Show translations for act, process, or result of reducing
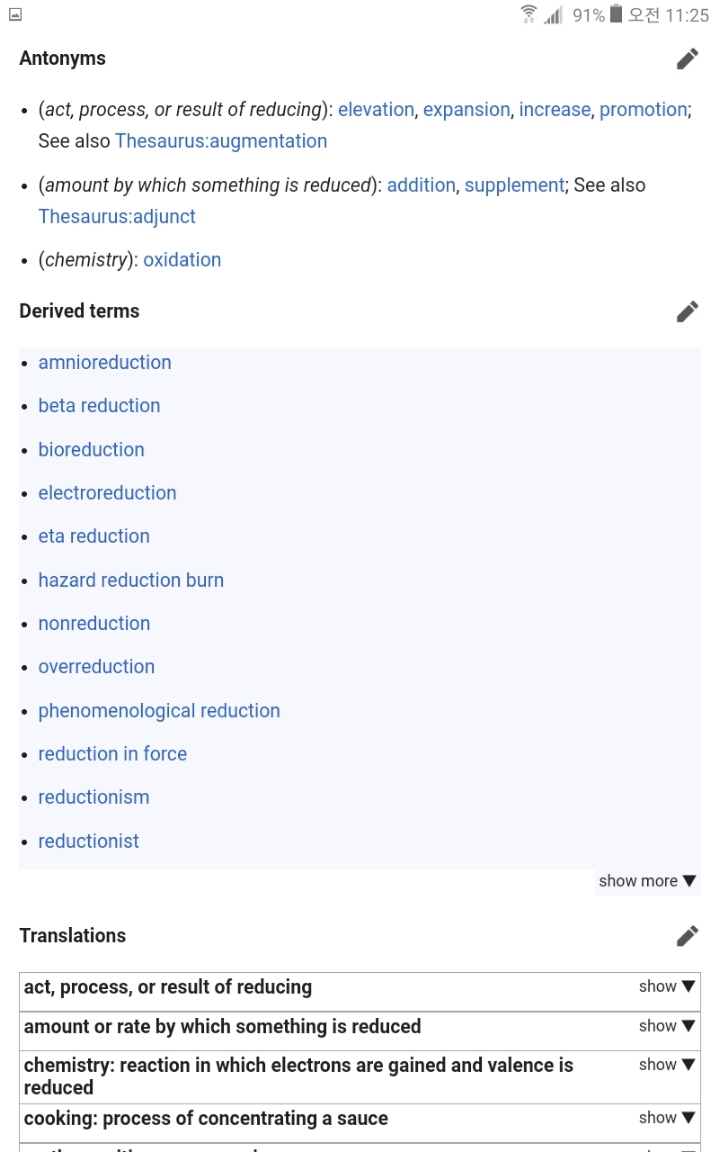This screenshot has width=719, height=1152. point(667,987)
